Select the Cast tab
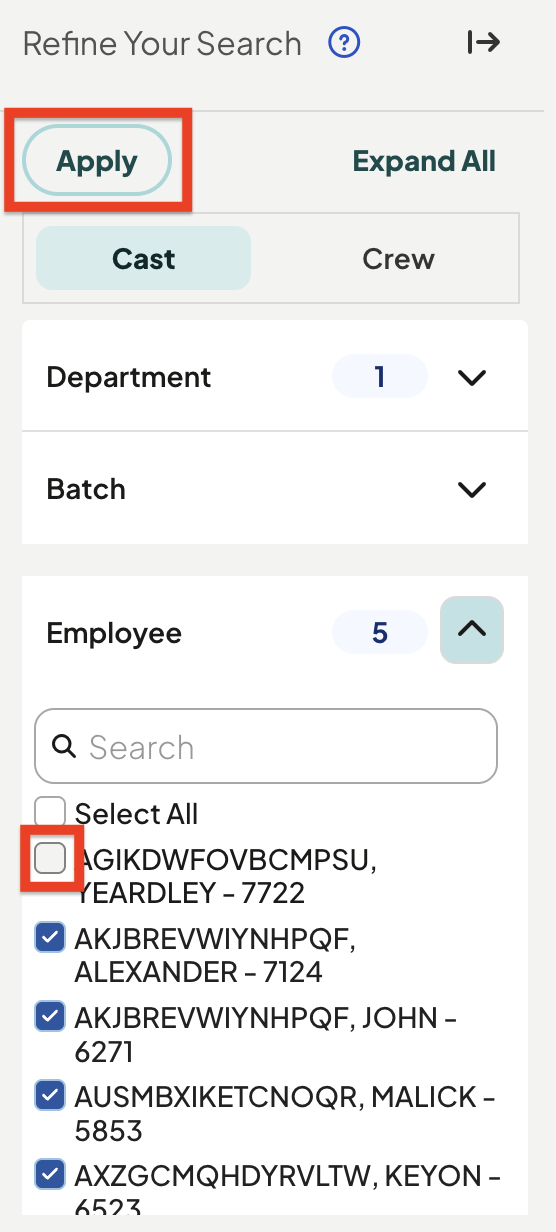The width and height of the screenshot is (556, 1232). tap(144, 258)
